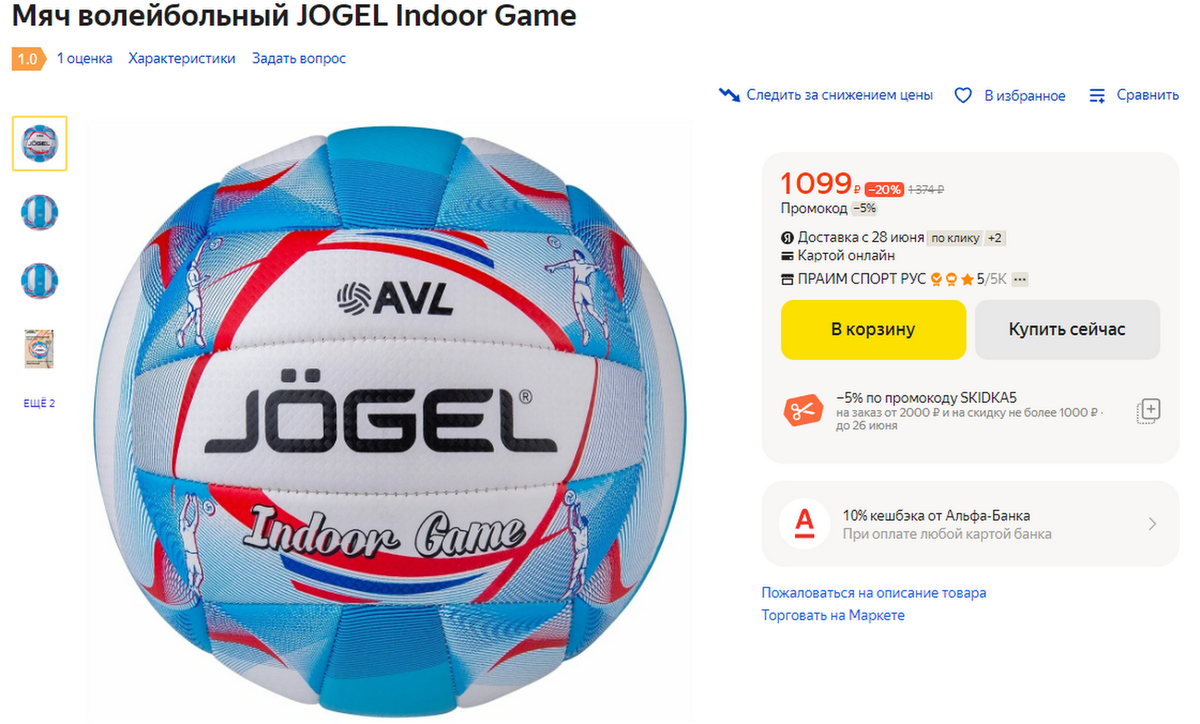
Task: Copy promo code SKIDKA5 with copy icon
Action: [x=1148, y=410]
